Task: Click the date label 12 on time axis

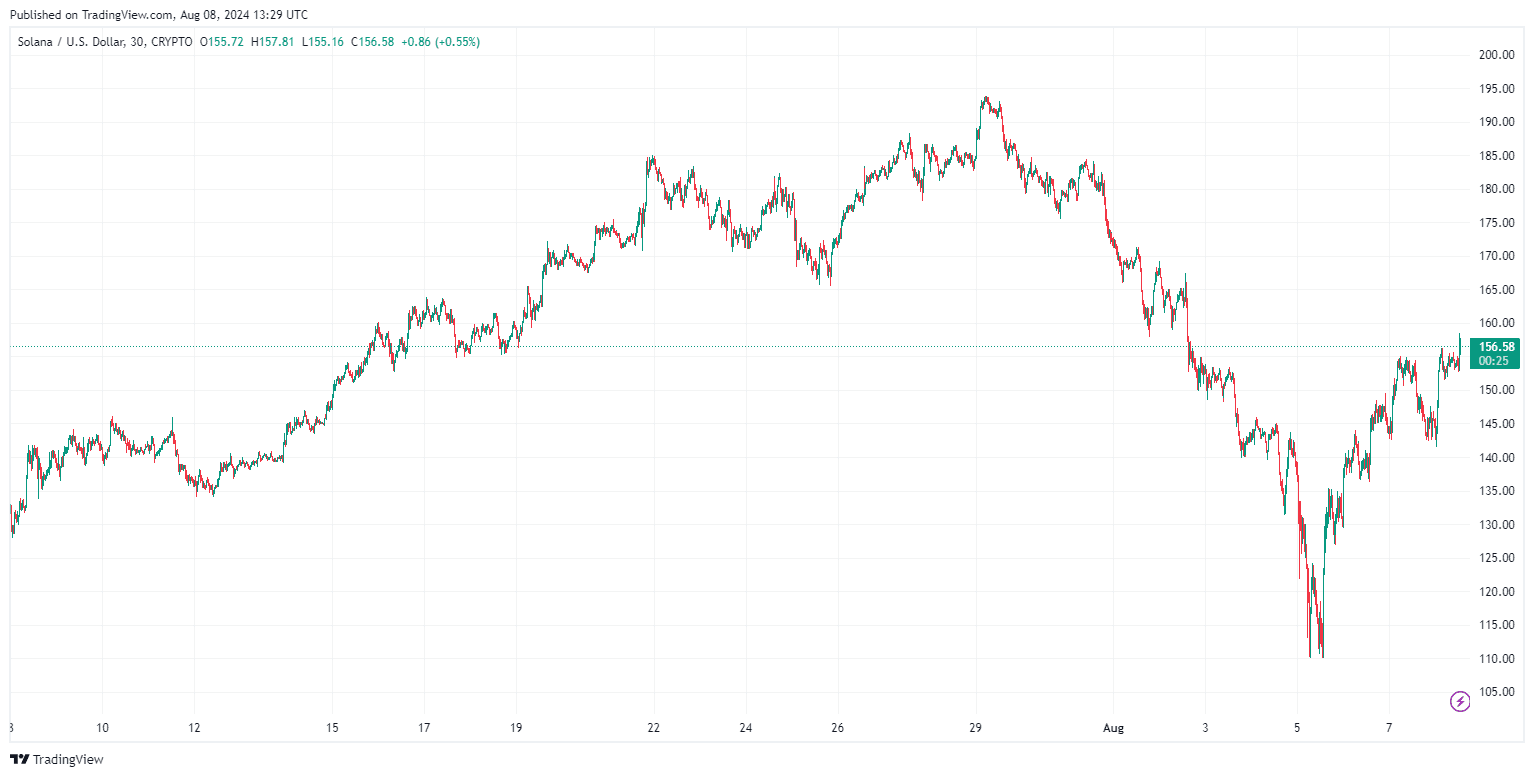Action: tap(194, 728)
